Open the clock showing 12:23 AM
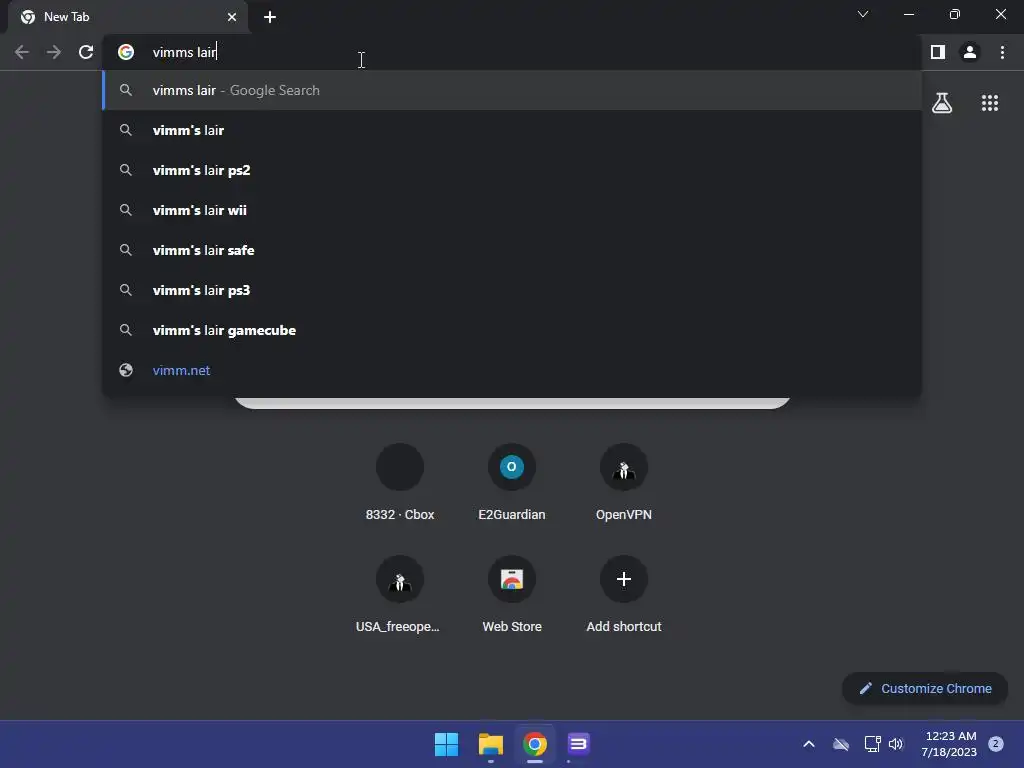This screenshot has width=1024, height=768. point(949,744)
